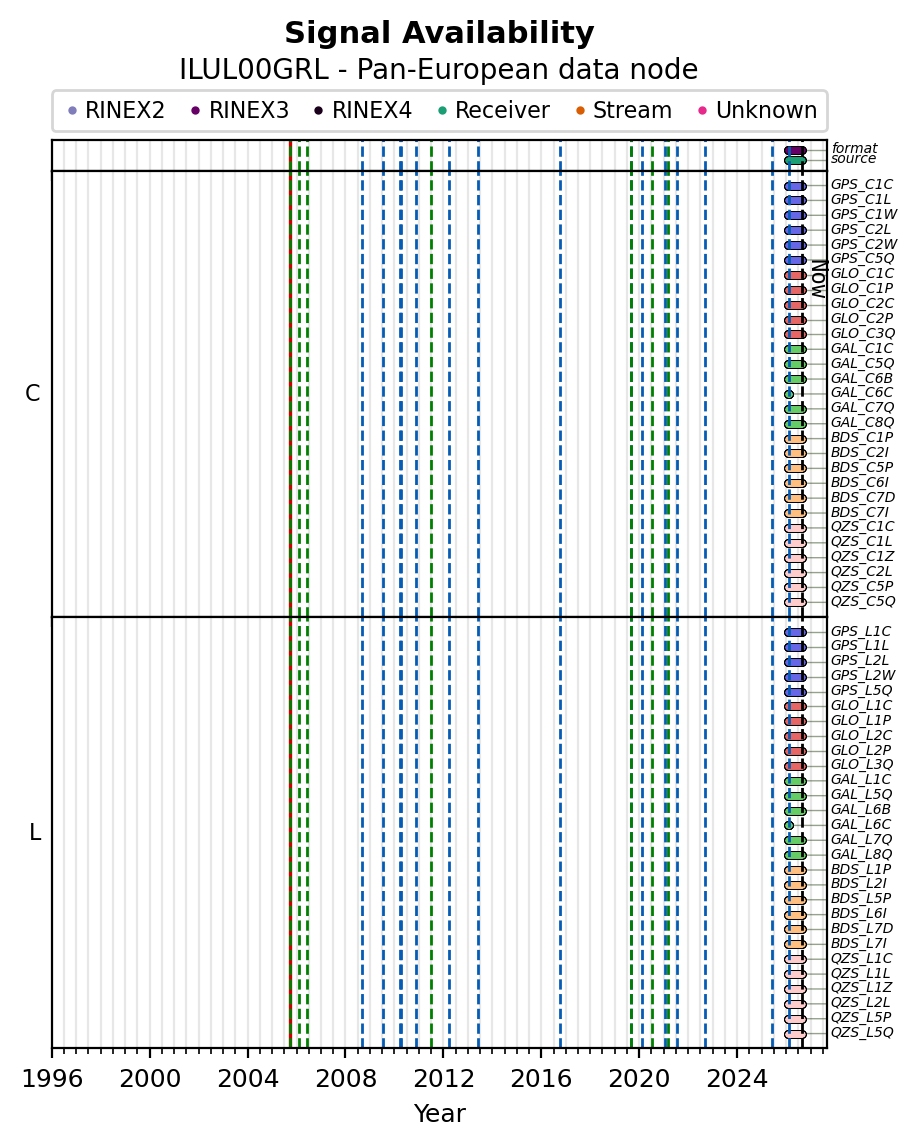The height and width of the screenshot is (1147, 918).
Task: Click the QZS_C5Q signal label
Action: [863, 601]
